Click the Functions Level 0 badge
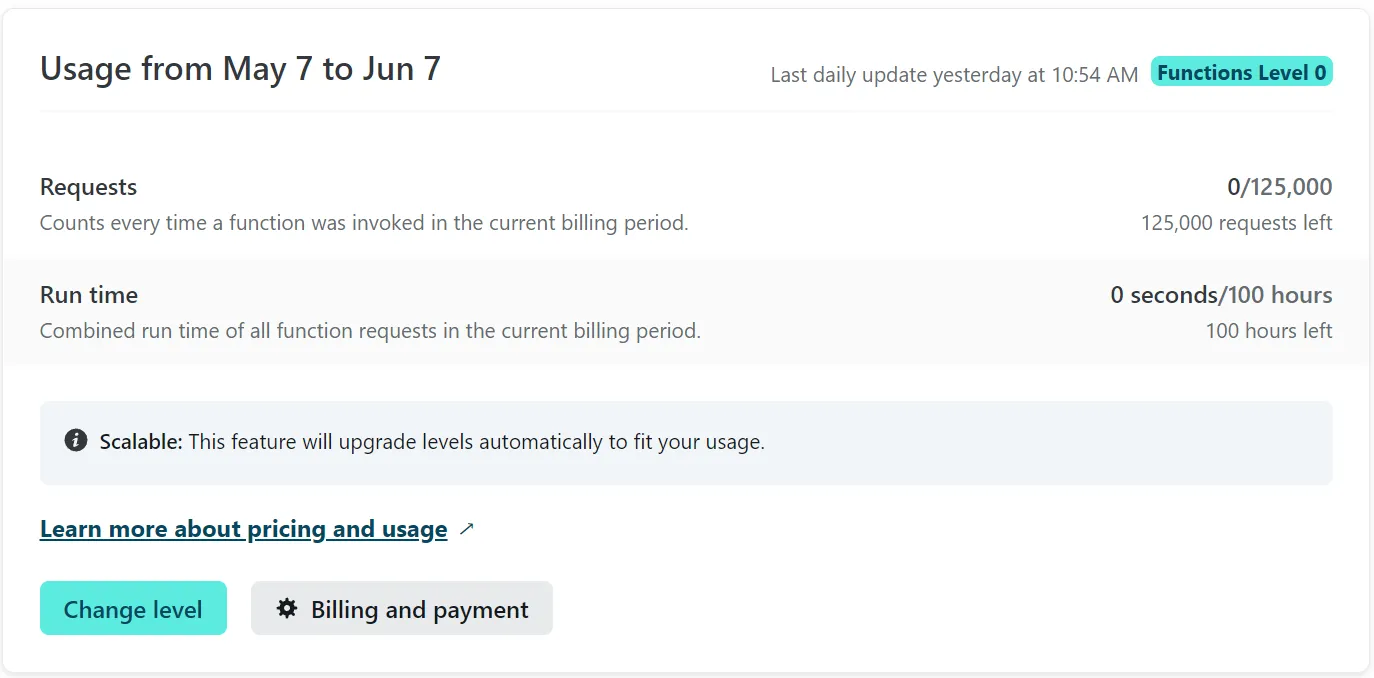This screenshot has width=1374, height=678. tap(1241, 72)
